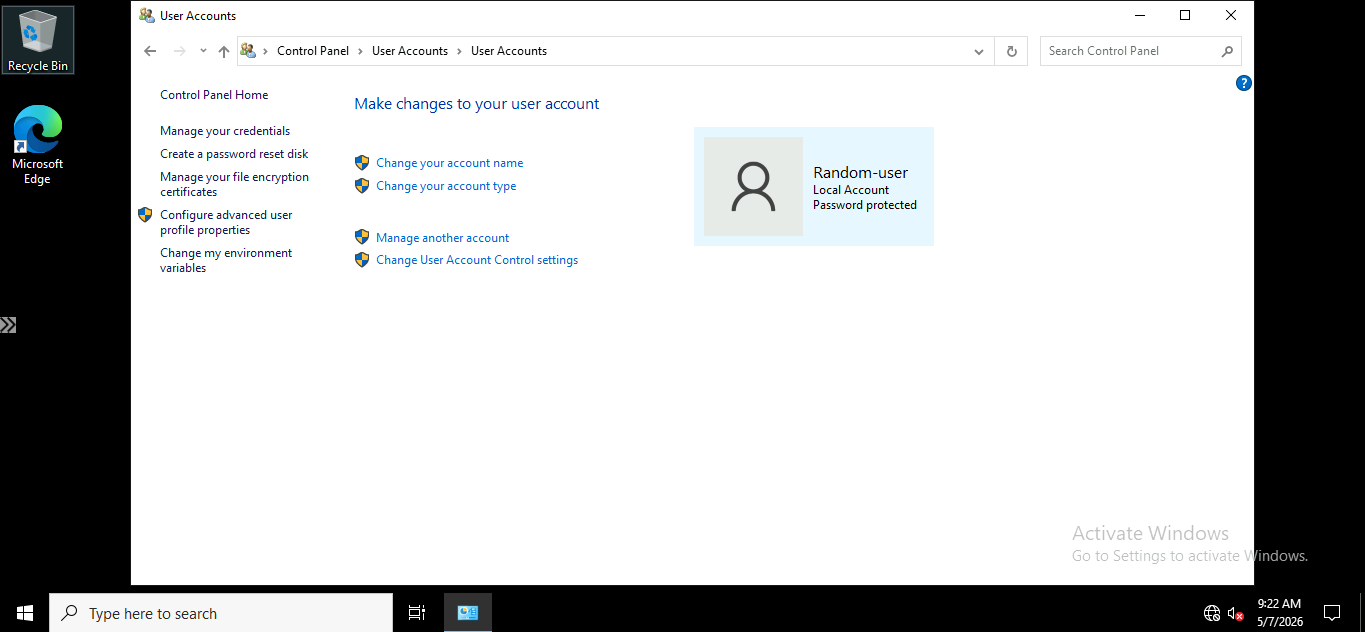The height and width of the screenshot is (632, 1365).
Task: Click the search magnifier icon
Action: coord(1228,51)
